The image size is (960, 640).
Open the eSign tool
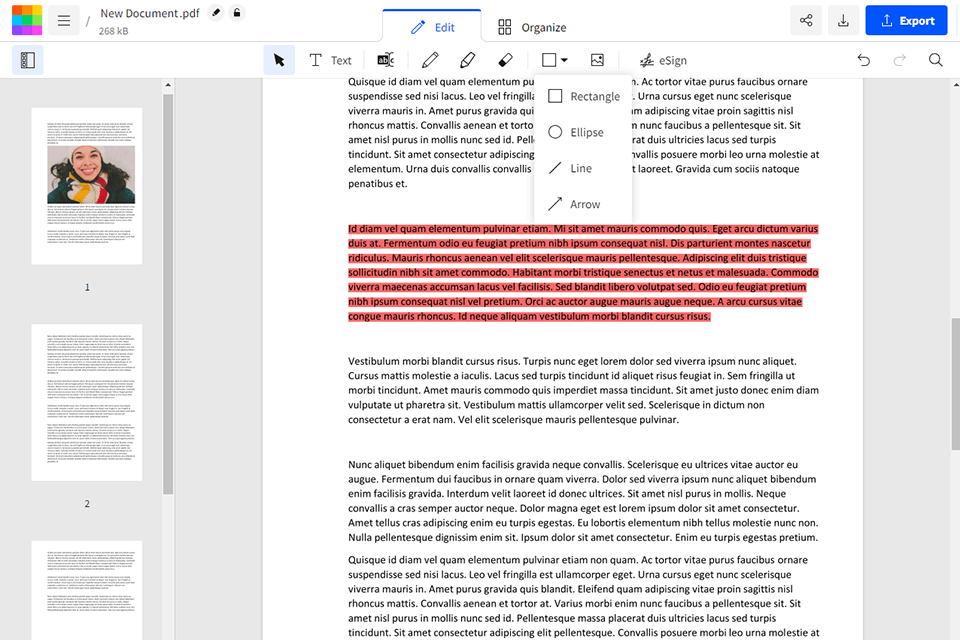(x=663, y=60)
